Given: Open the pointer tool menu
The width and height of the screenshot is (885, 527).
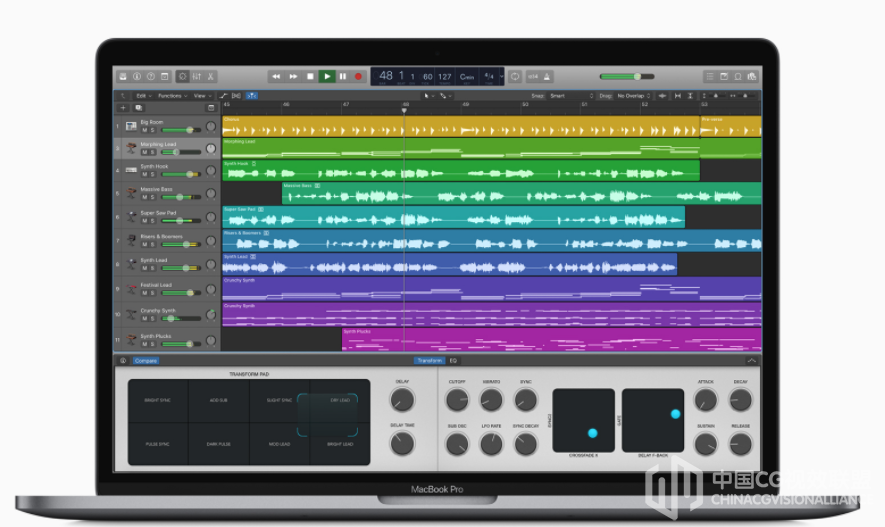Looking at the screenshot, I should [428, 96].
